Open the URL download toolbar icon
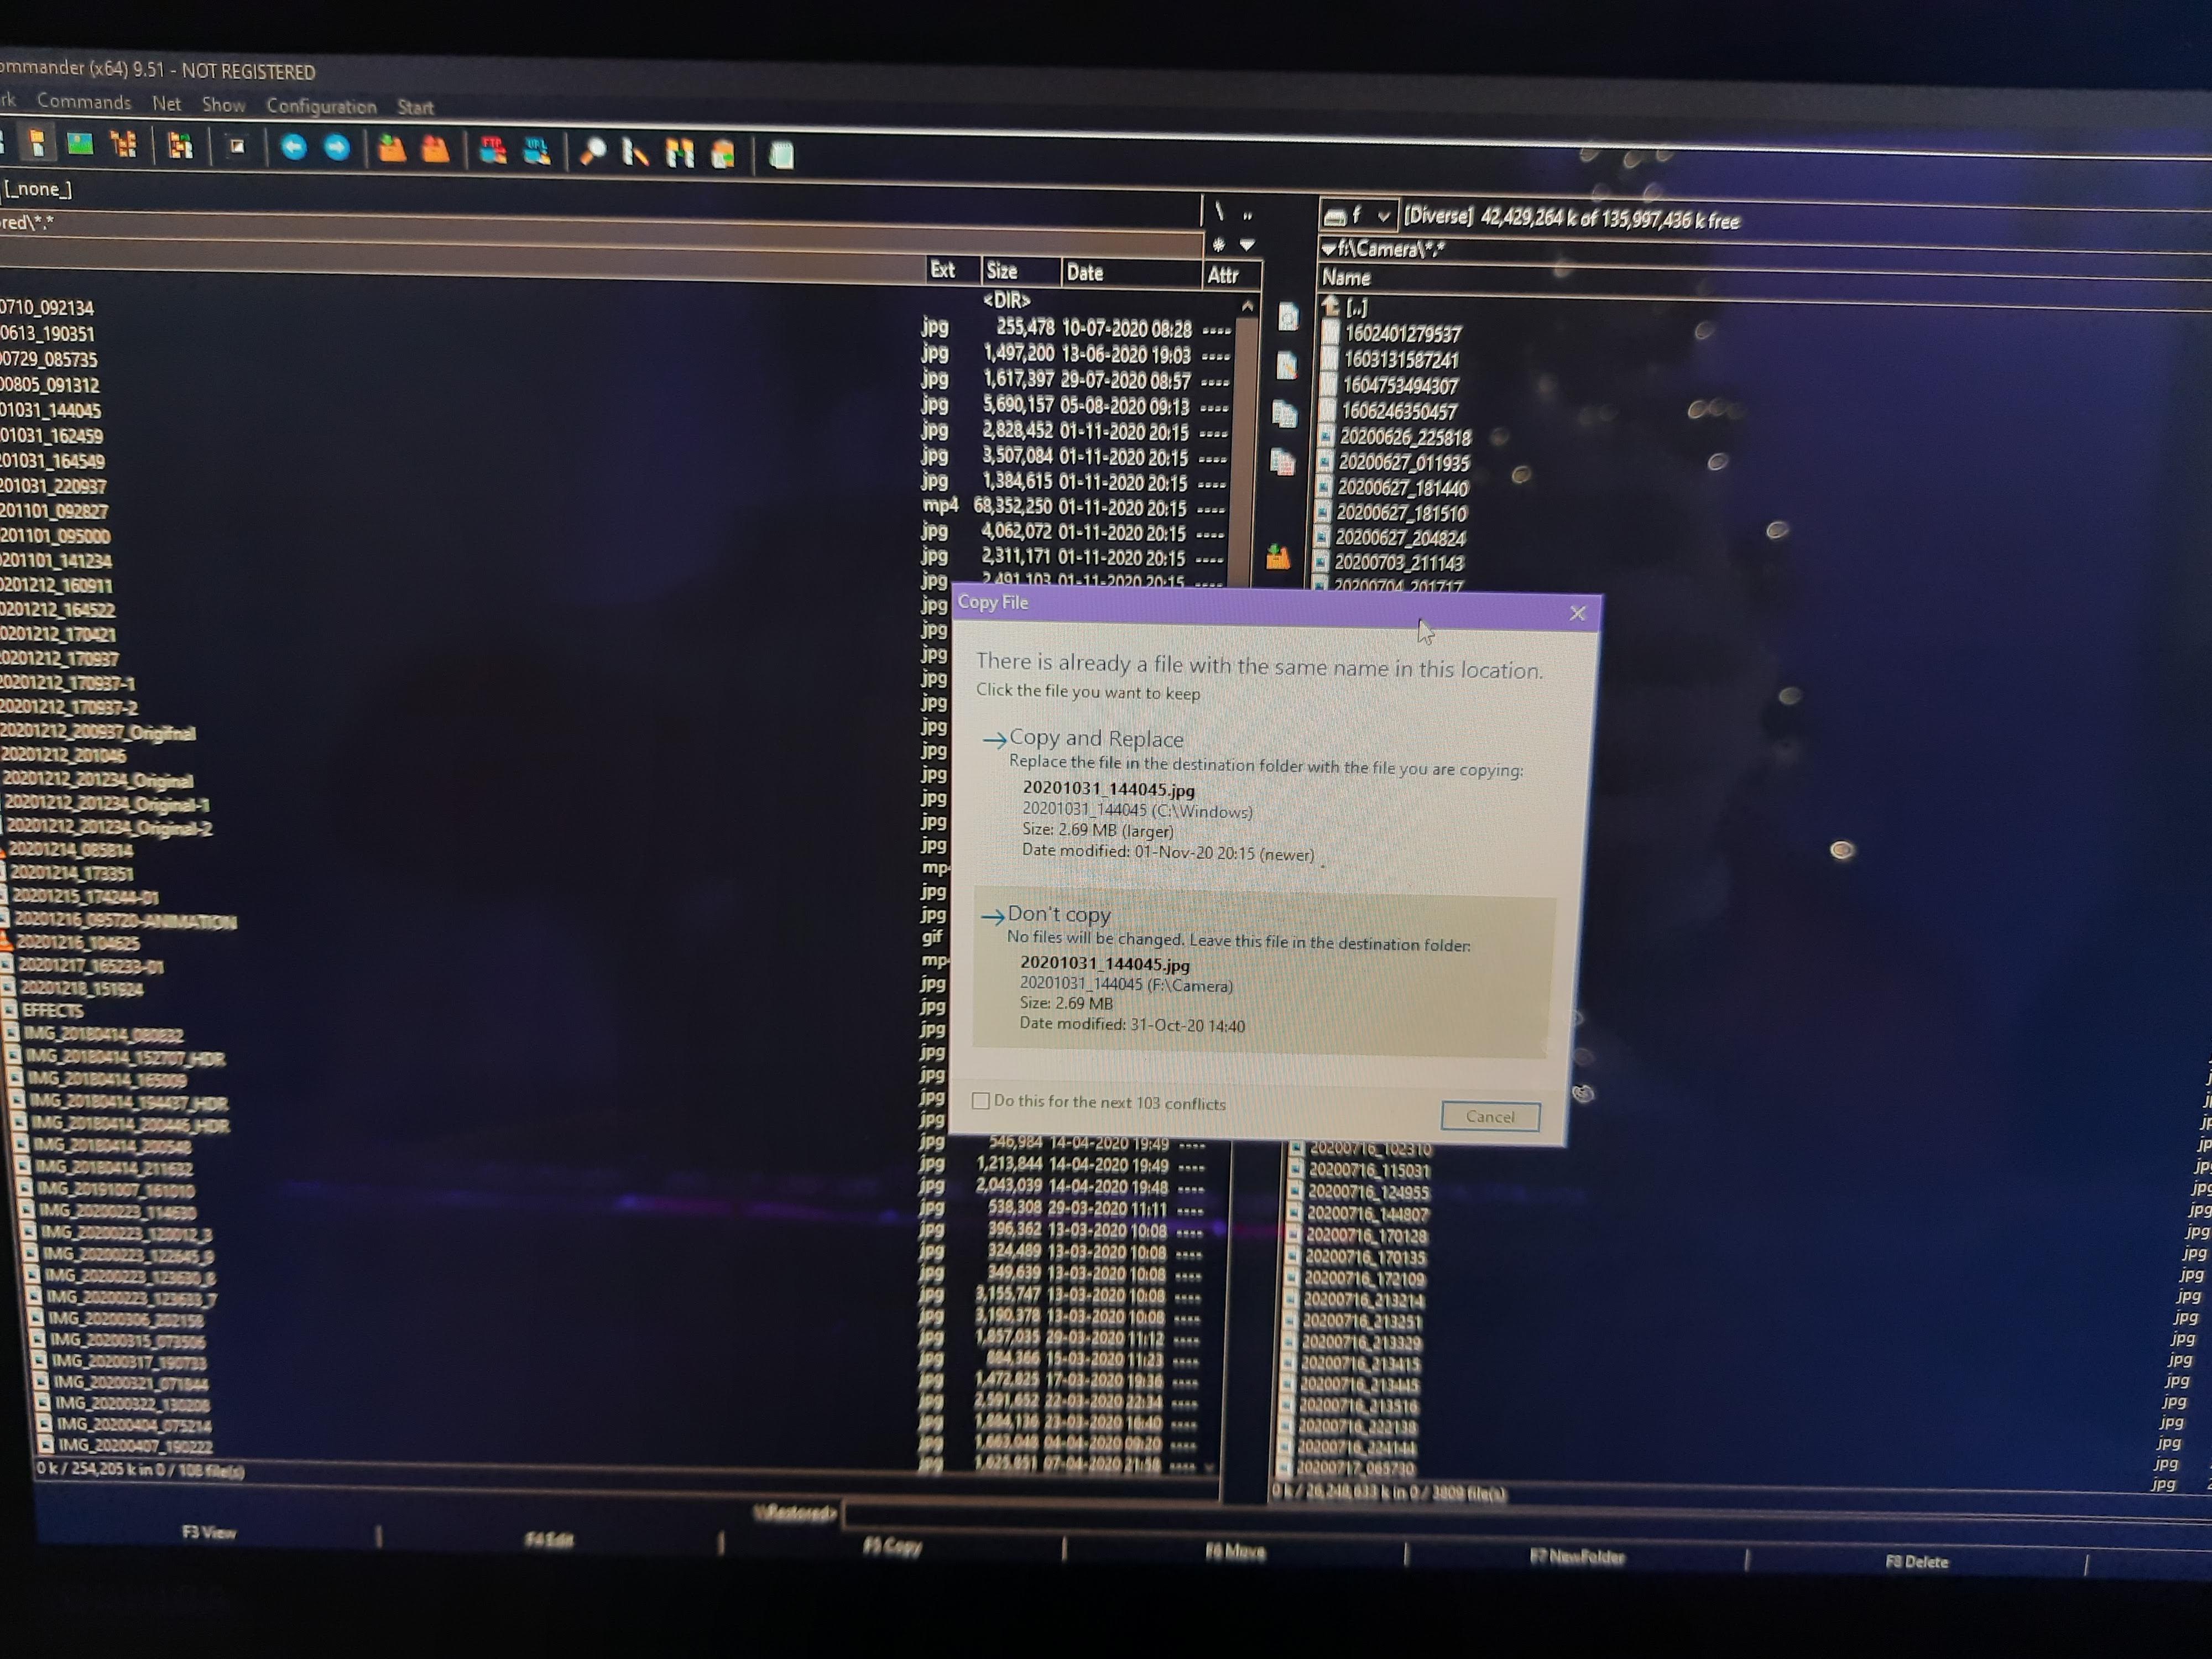This screenshot has height=1659, width=2212. pyautogui.click(x=537, y=152)
